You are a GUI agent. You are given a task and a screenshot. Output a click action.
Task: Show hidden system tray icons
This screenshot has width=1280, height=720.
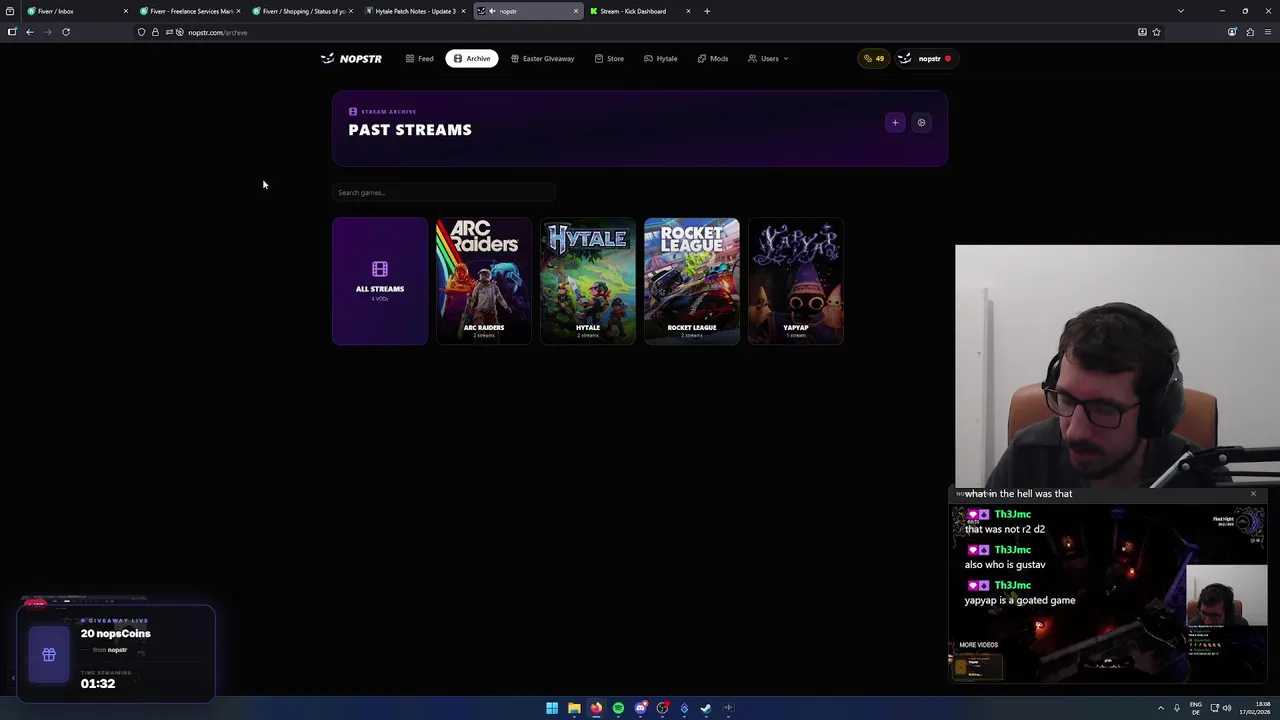(1161, 708)
